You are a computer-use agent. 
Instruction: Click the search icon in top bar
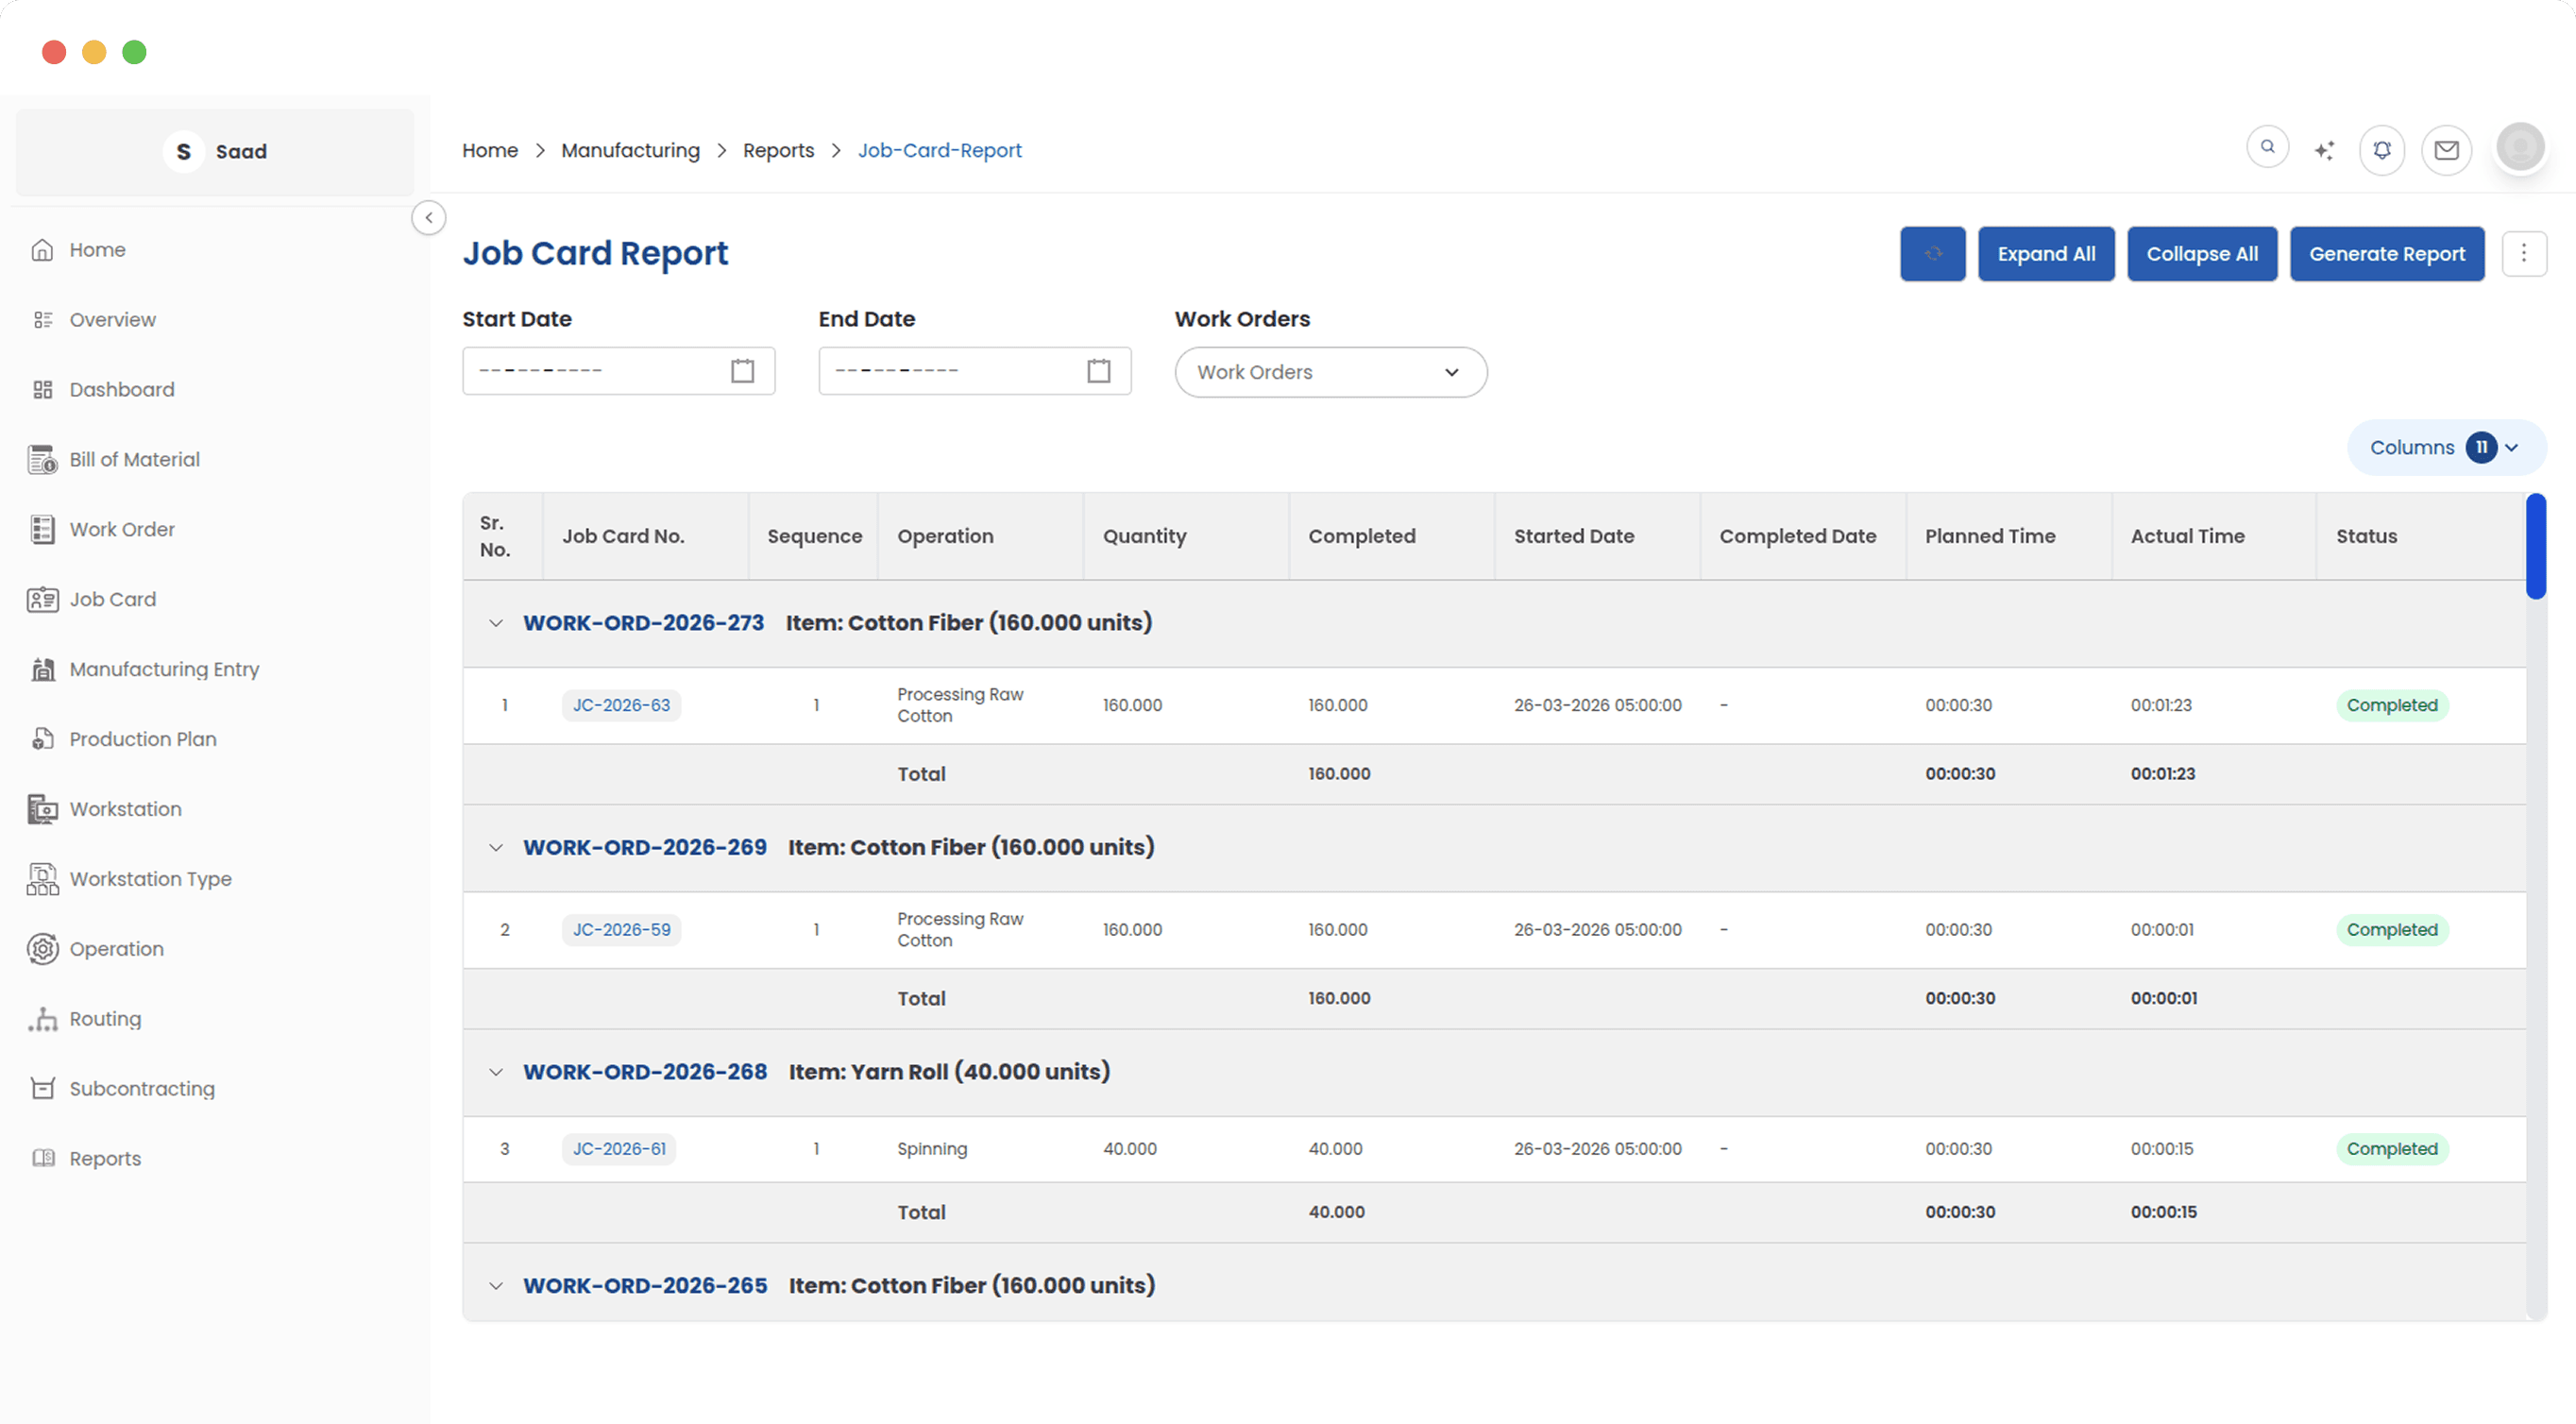[2267, 146]
